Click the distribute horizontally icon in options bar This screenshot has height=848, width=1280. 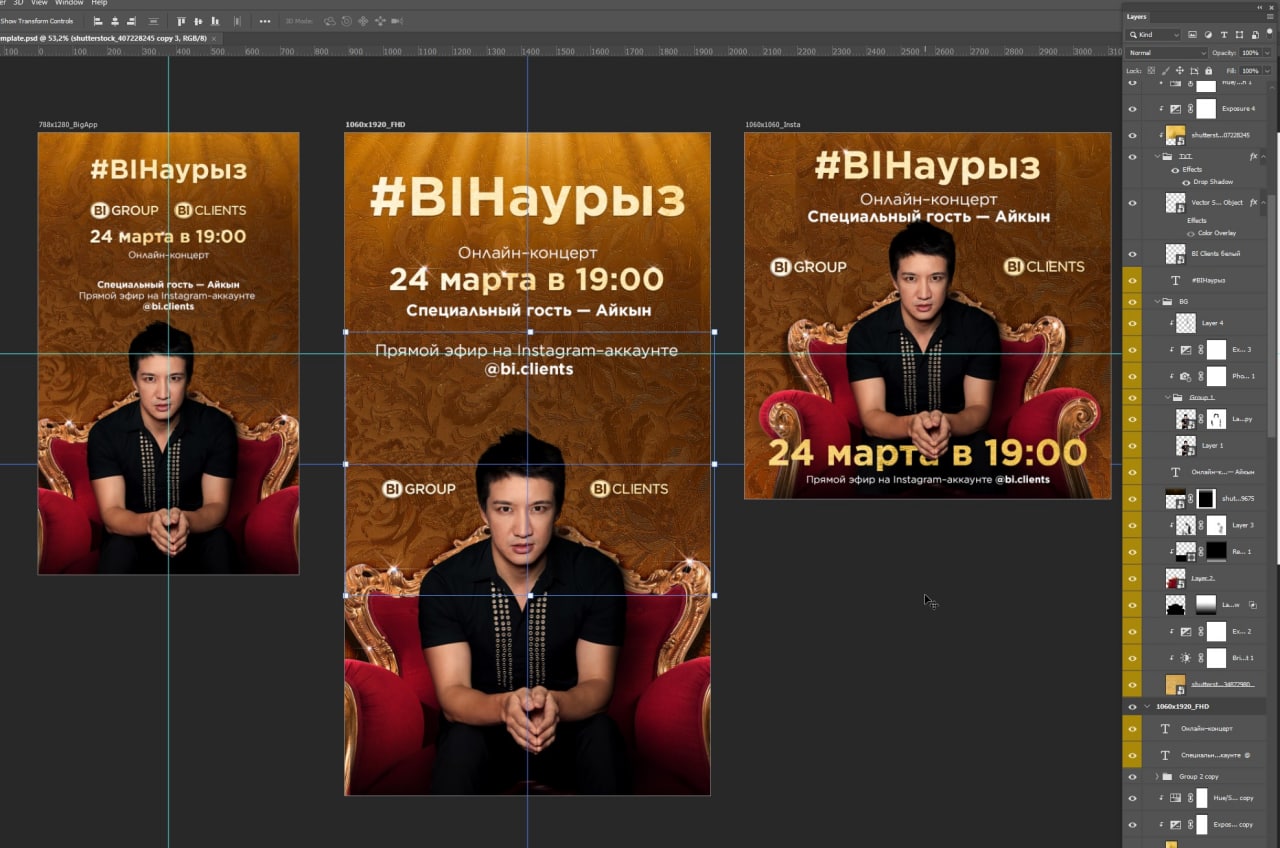[x=237, y=21]
